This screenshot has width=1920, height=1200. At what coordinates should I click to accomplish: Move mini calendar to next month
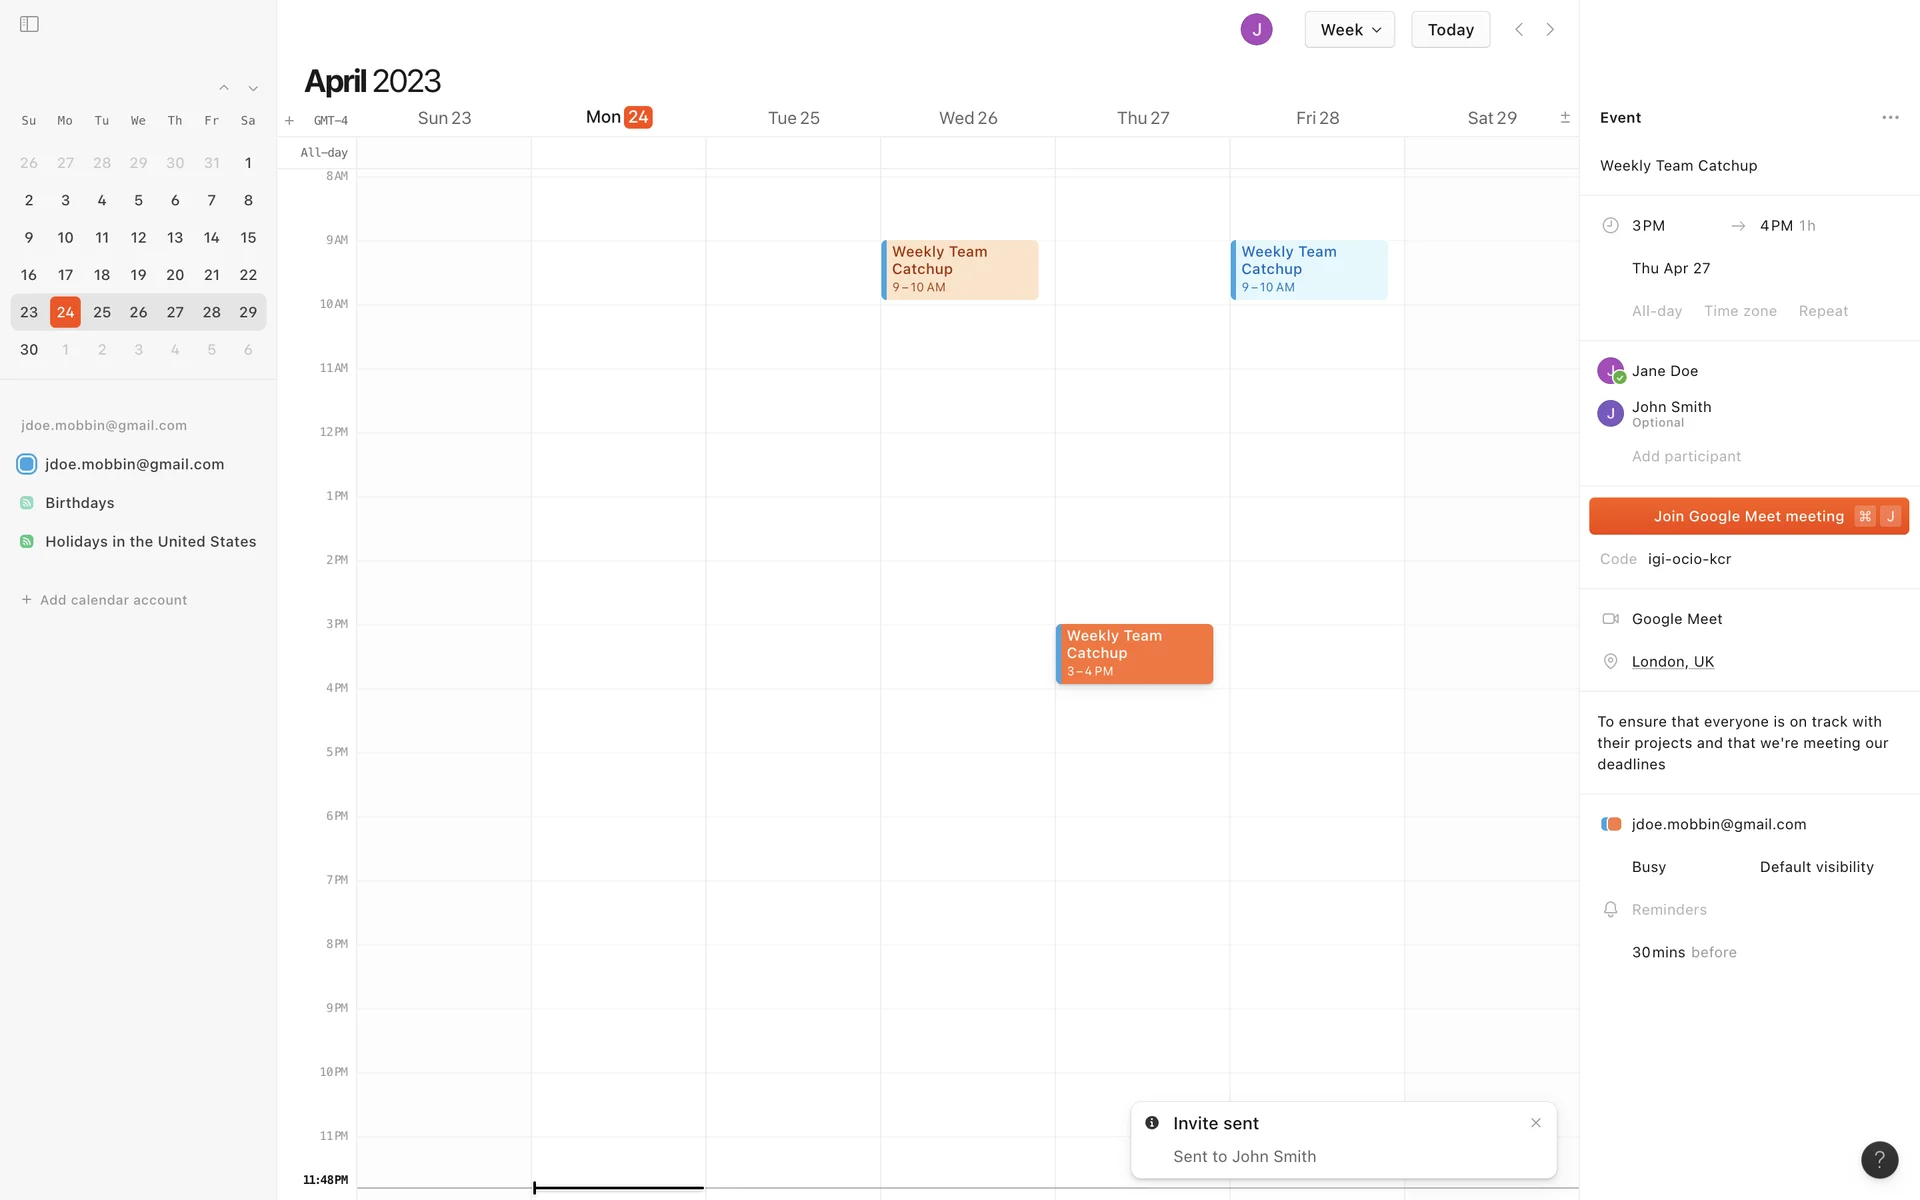coord(253,88)
